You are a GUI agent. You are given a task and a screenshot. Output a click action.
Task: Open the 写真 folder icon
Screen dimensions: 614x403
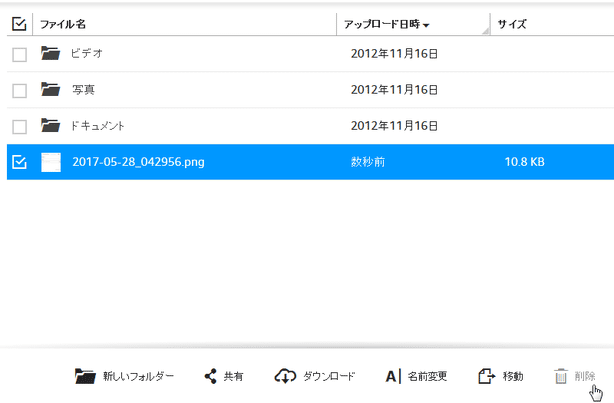pos(51,89)
